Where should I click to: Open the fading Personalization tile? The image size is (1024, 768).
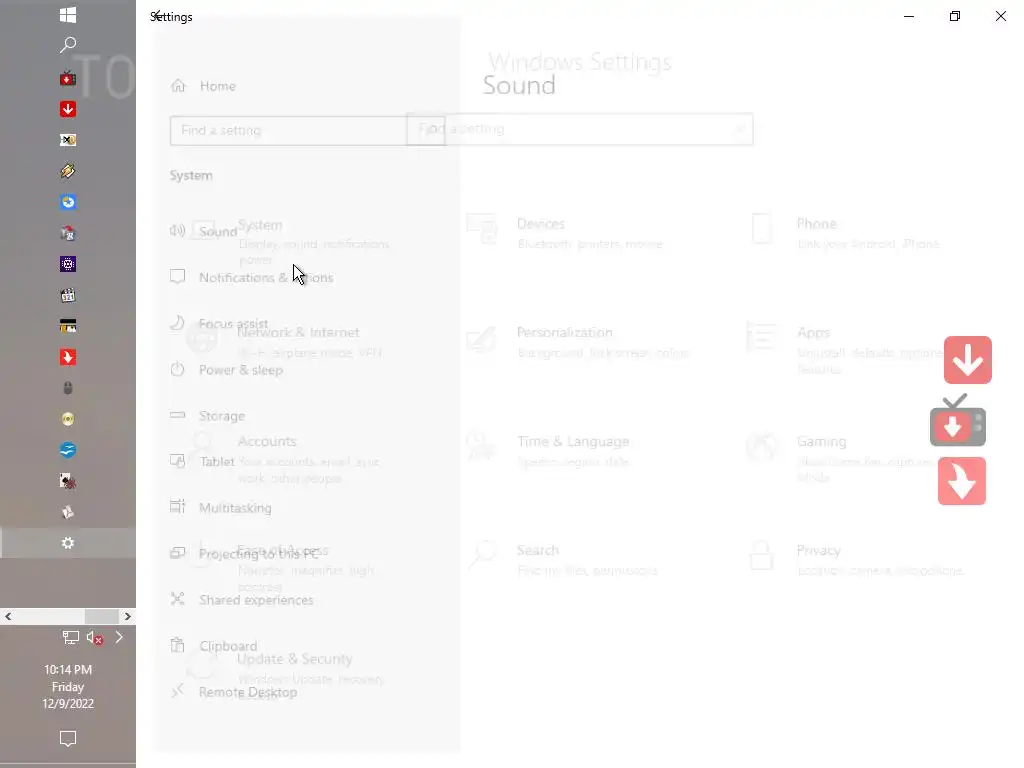[x=577, y=342]
